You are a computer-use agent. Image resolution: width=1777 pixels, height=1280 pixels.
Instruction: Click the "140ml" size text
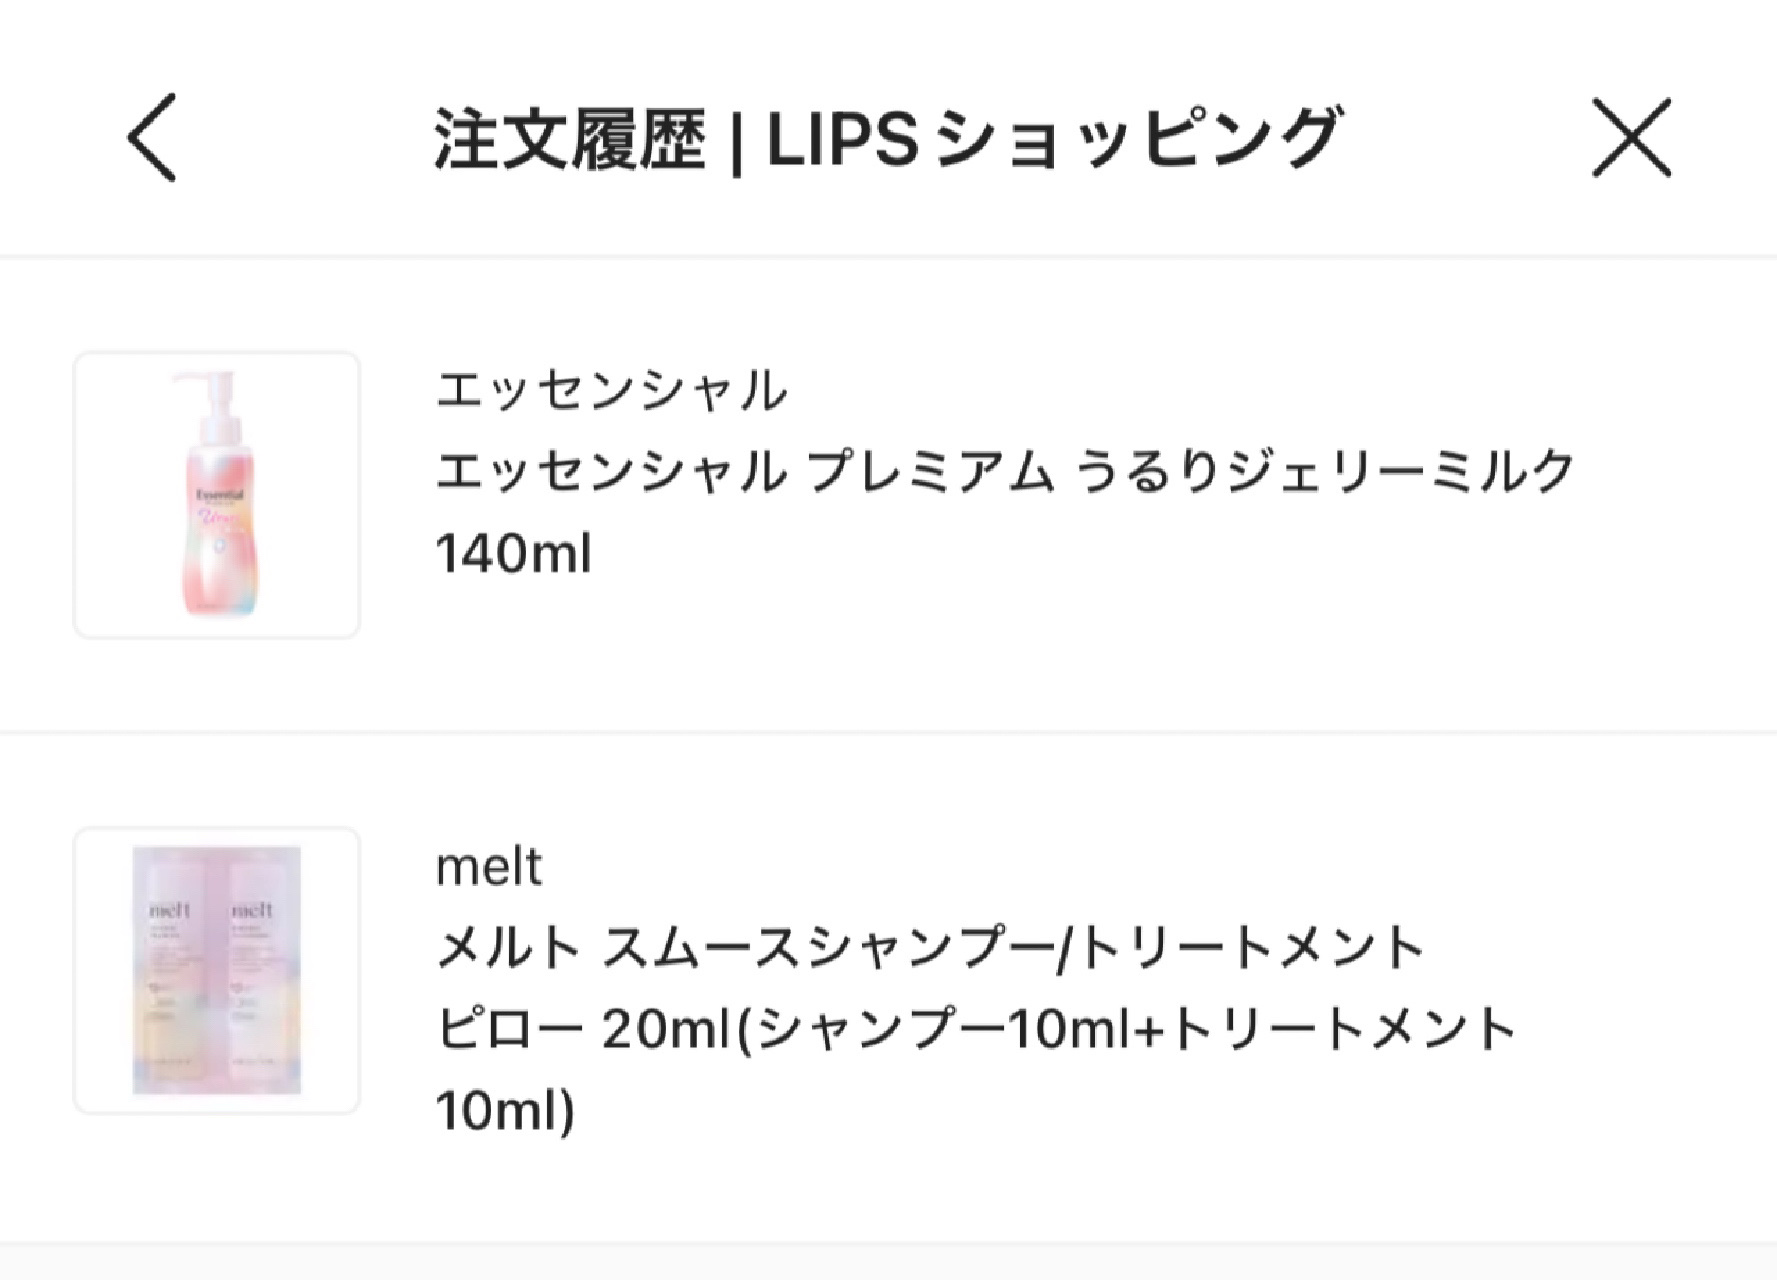click(x=514, y=553)
